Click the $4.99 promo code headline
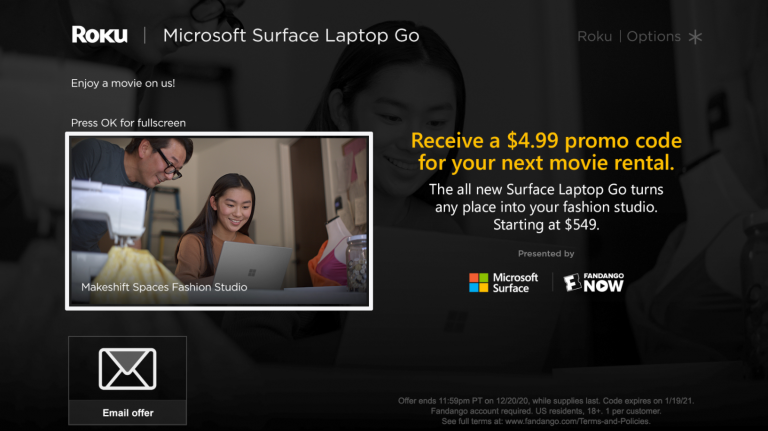768x431 pixels. [x=546, y=151]
